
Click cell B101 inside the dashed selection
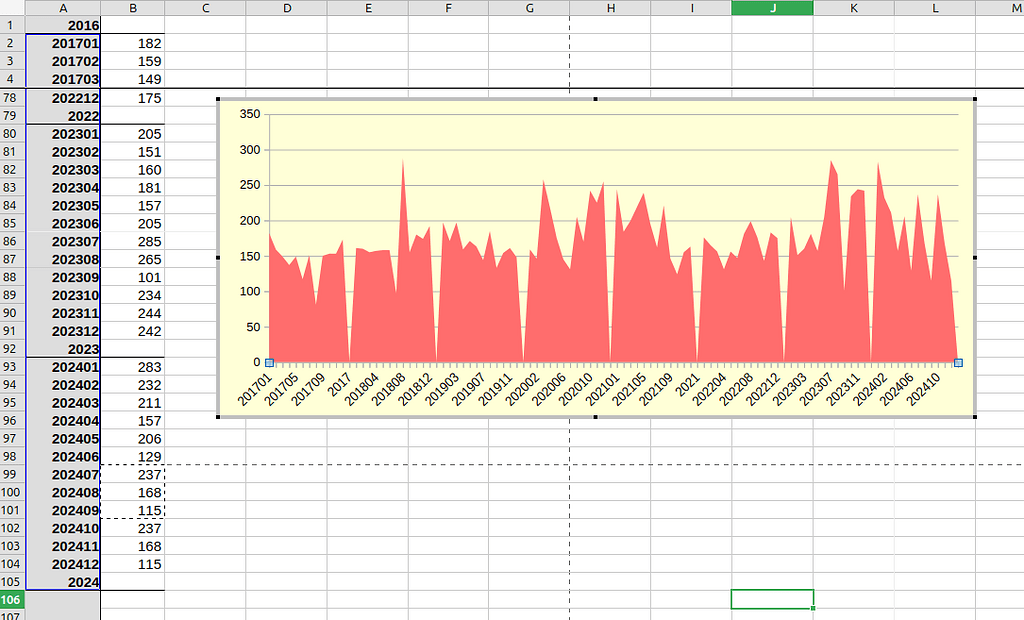pos(132,511)
